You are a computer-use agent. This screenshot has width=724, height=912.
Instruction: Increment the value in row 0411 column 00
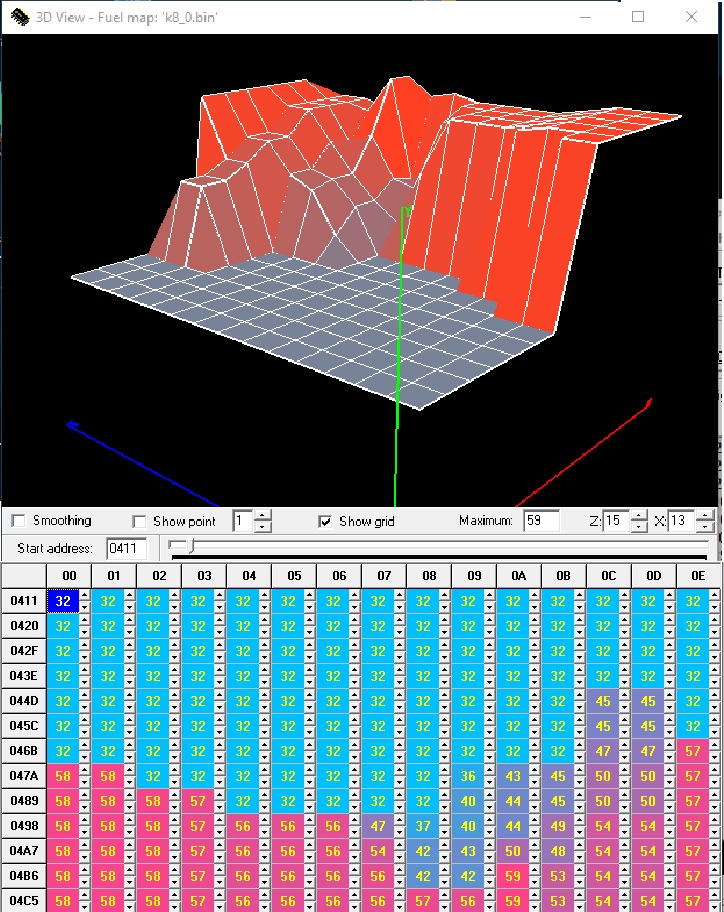click(x=84, y=597)
